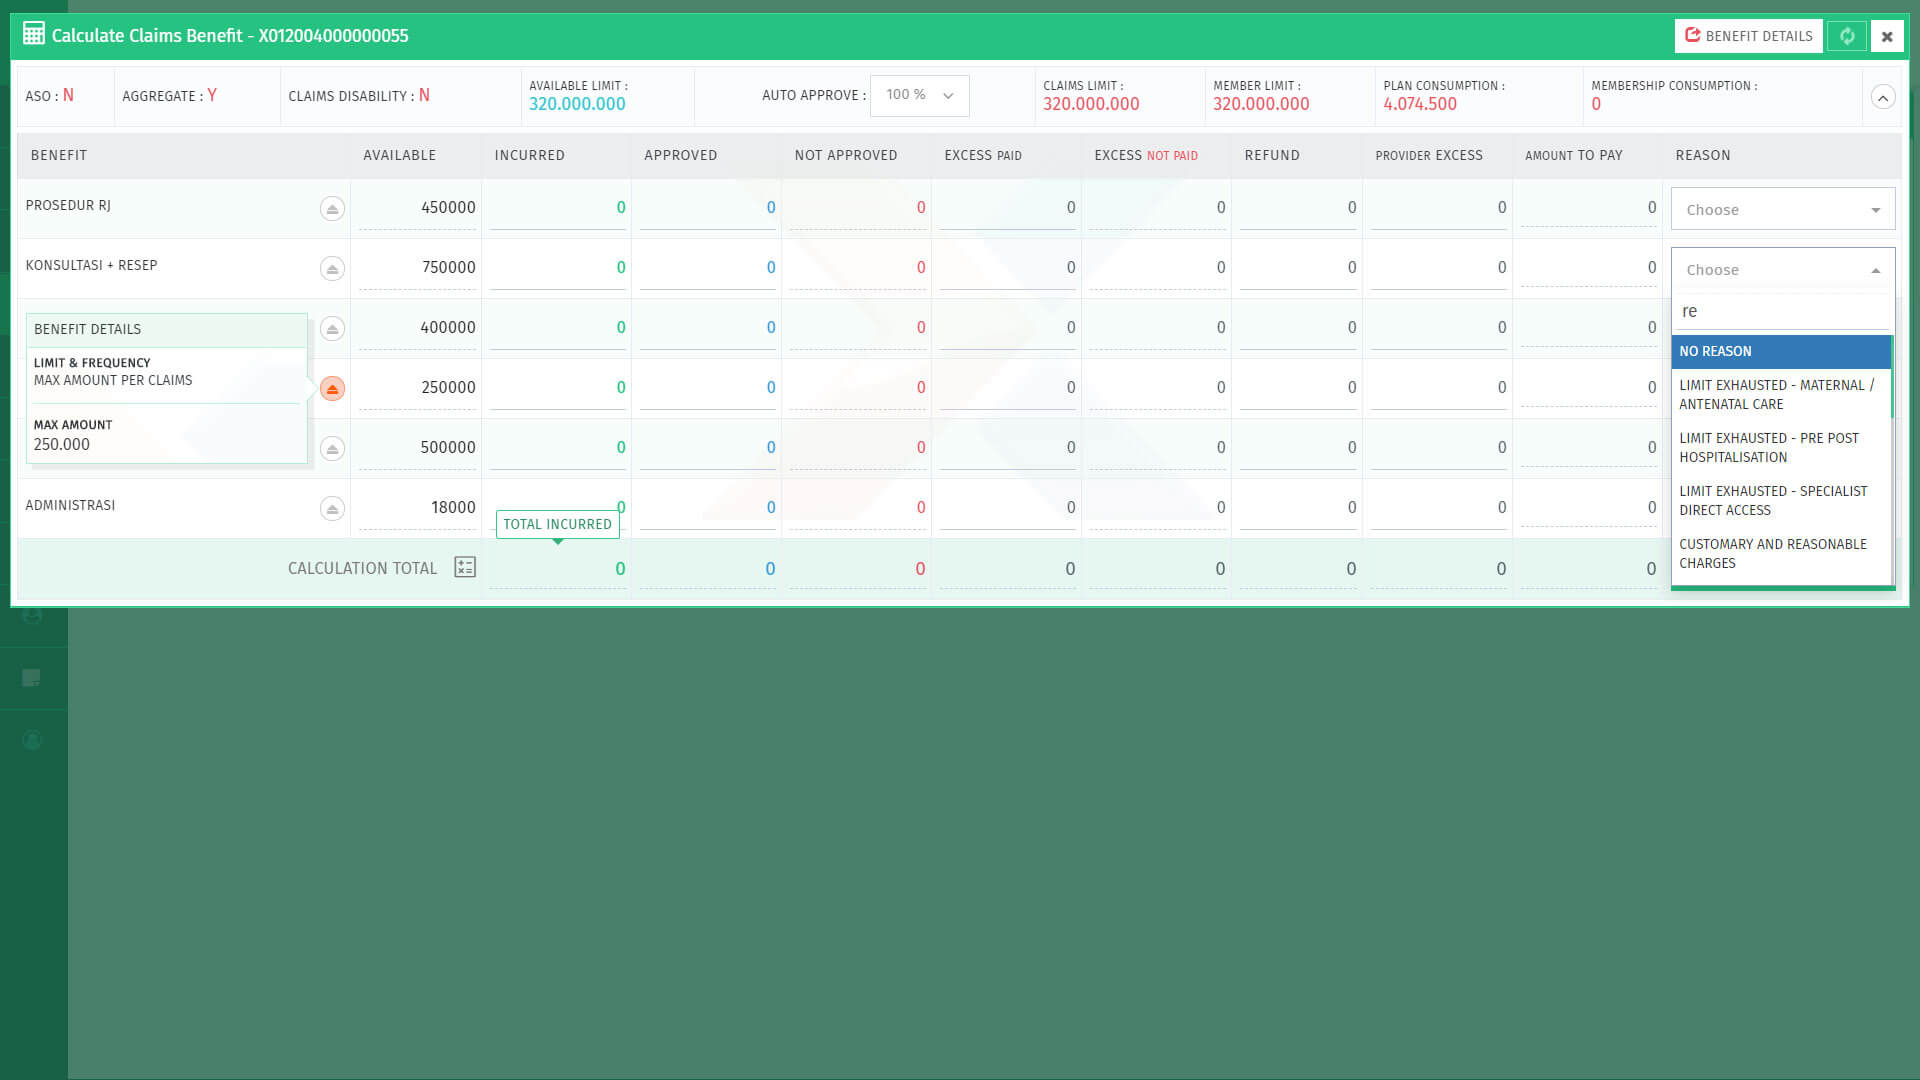Viewport: 1920px width, 1080px height.
Task: Click the details icon in the 500000 row
Action: [x=332, y=448]
